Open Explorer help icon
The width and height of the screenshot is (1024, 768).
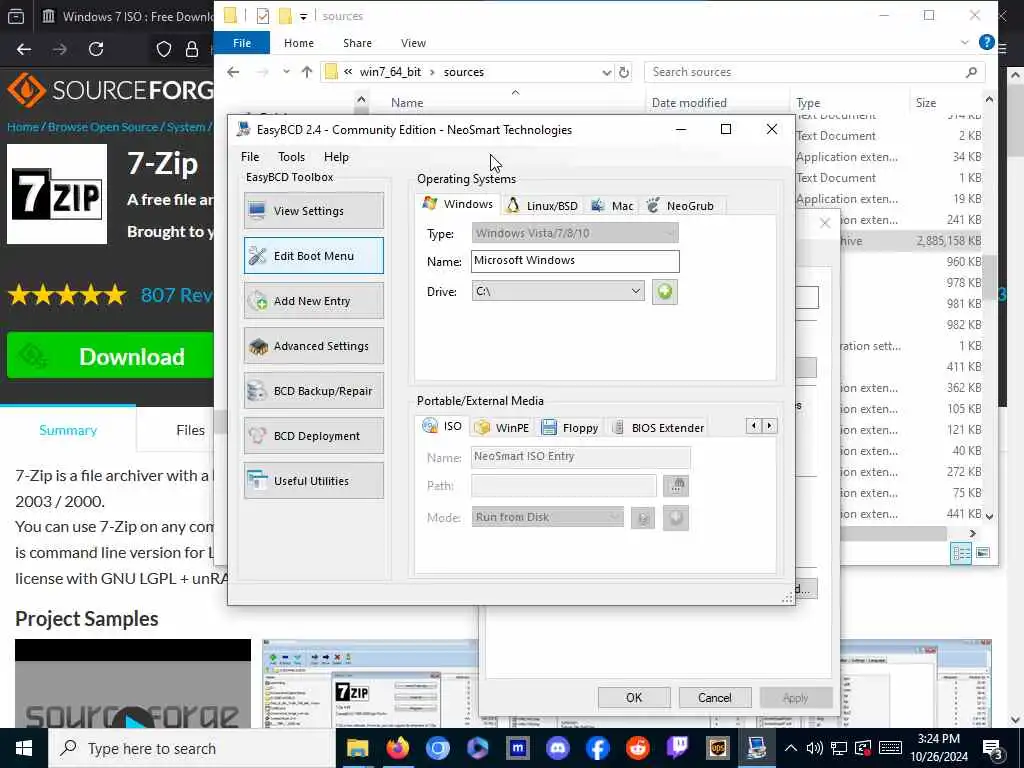(x=986, y=42)
